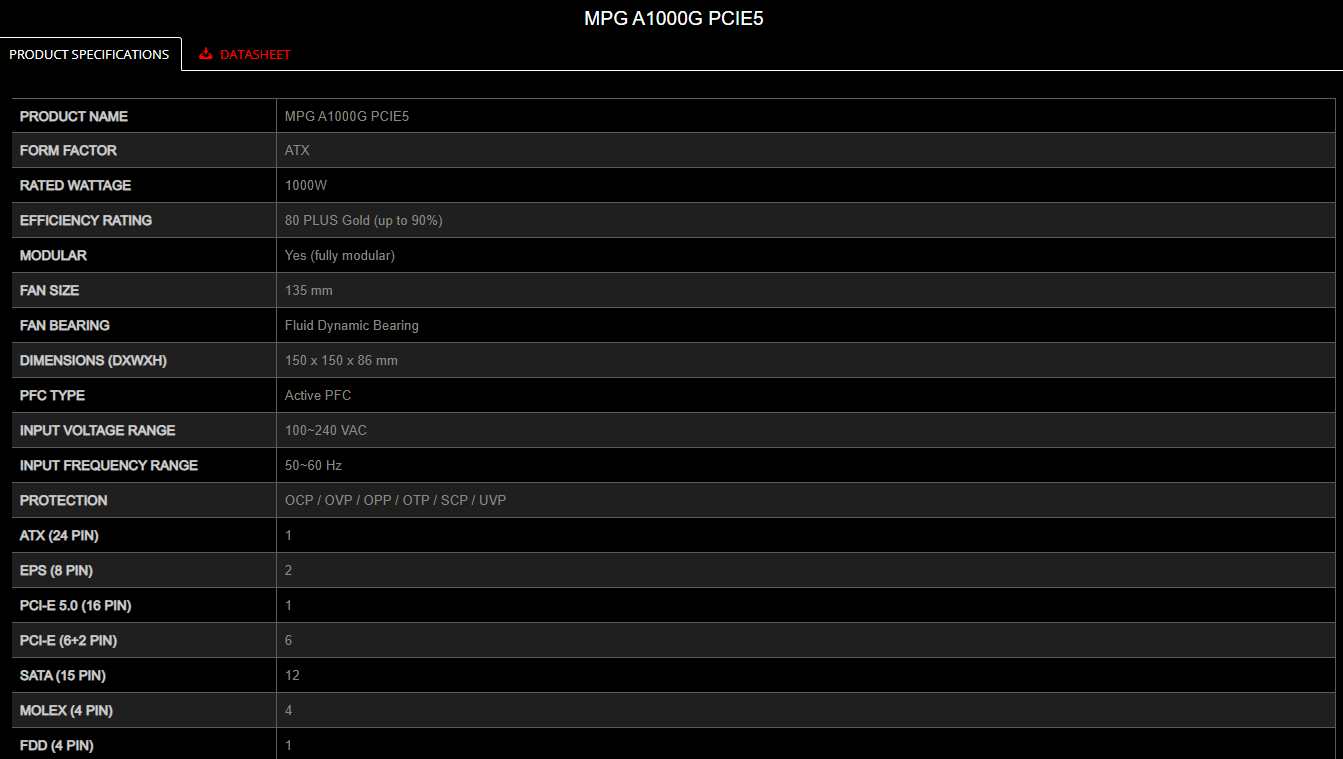Click the Product Name row label
Viewport: 1343px width, 759px height.
click(x=74, y=116)
